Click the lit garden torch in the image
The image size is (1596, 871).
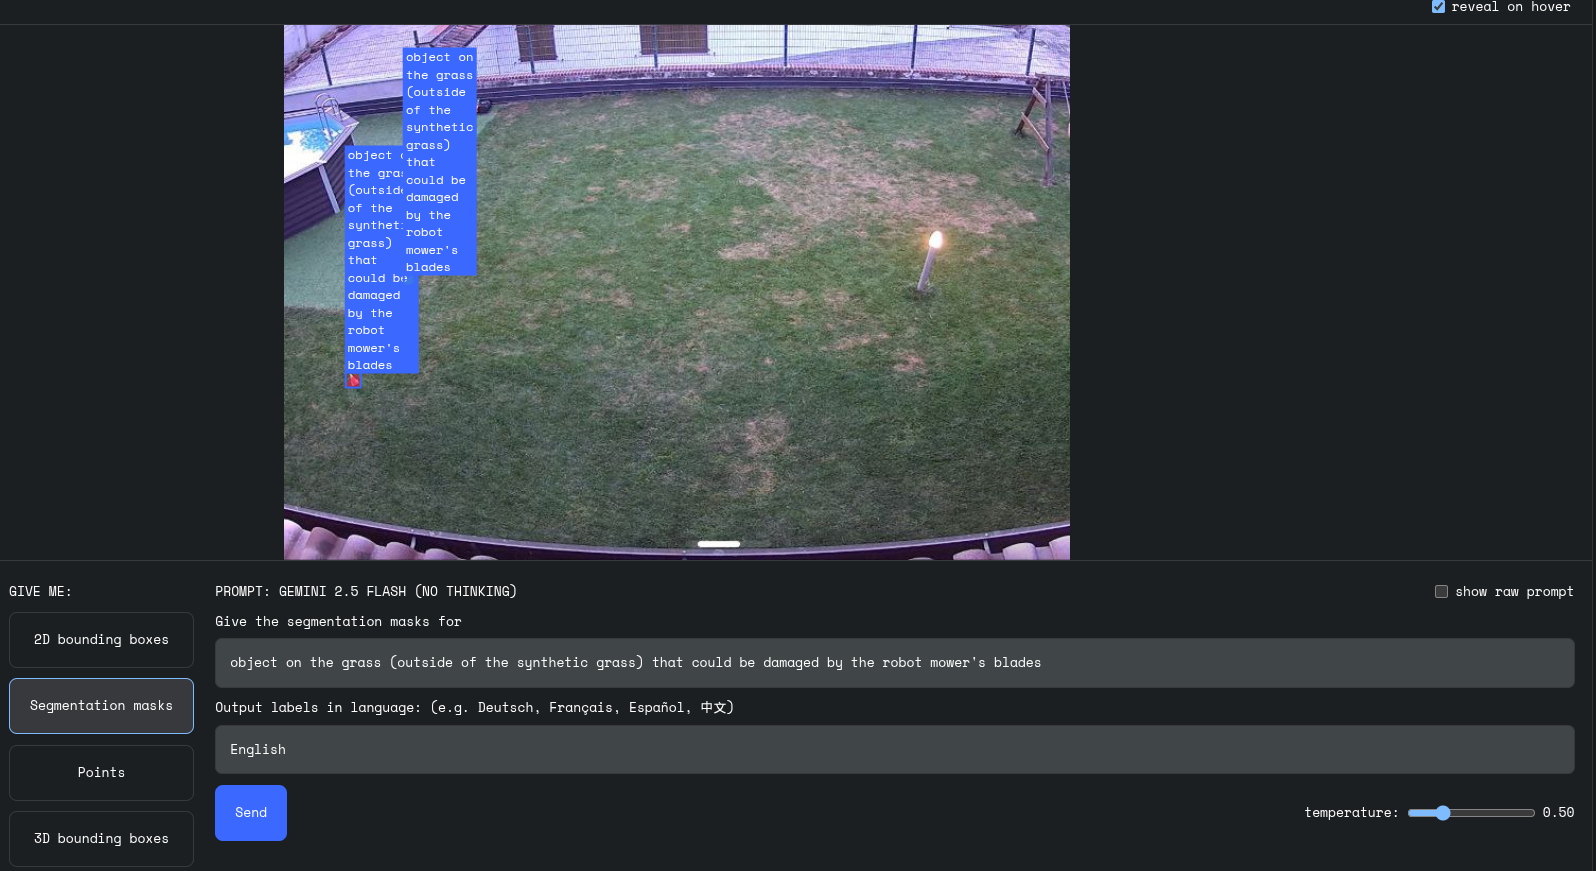tap(929, 262)
